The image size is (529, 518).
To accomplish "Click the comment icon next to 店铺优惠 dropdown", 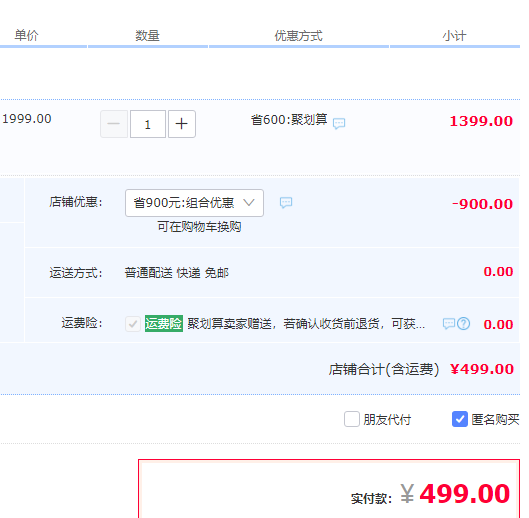I will pos(286,202).
